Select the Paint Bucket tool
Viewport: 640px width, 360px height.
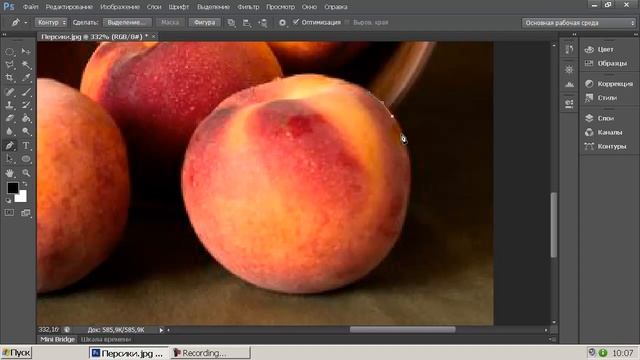click(x=26, y=118)
